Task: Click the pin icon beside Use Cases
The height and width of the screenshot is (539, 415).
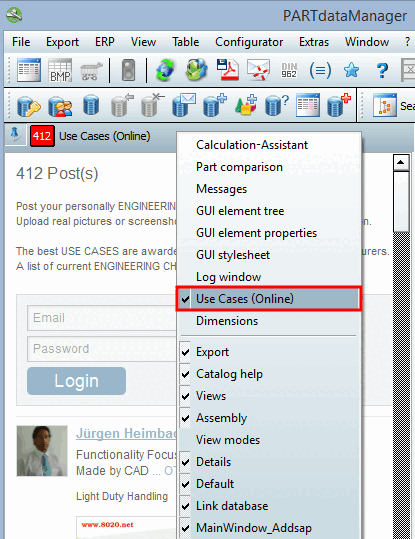Action: pos(15,135)
